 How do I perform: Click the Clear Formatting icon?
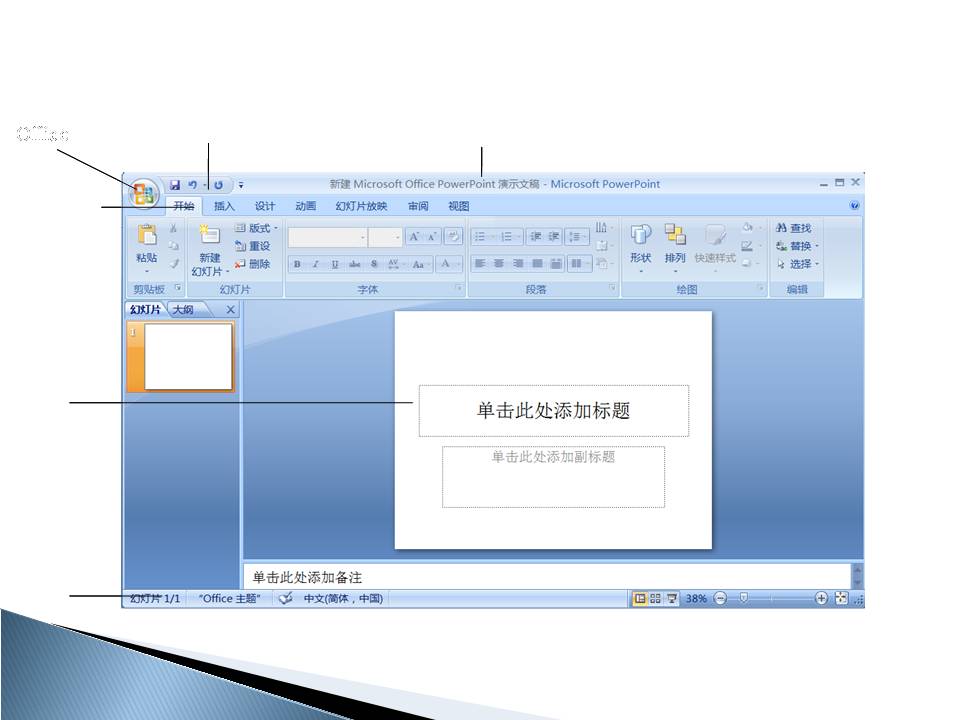[x=454, y=236]
